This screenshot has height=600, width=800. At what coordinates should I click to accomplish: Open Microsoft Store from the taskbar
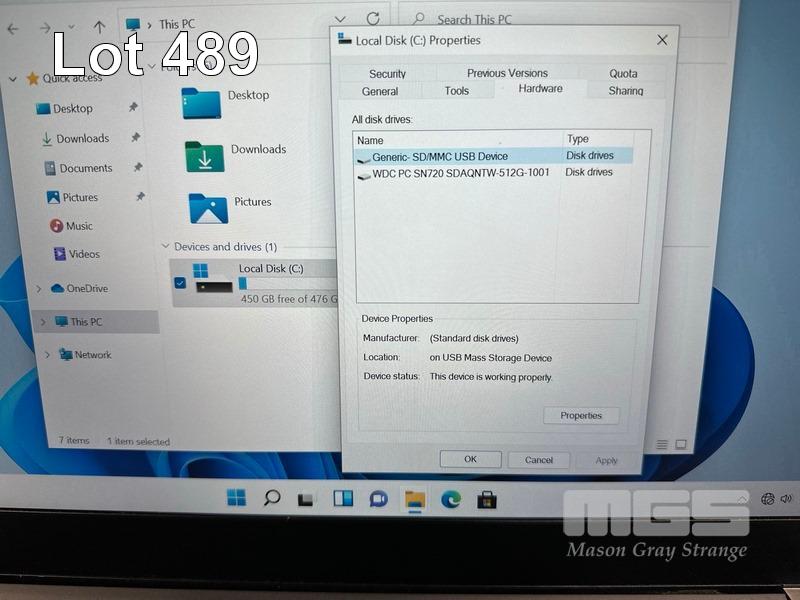(487, 499)
